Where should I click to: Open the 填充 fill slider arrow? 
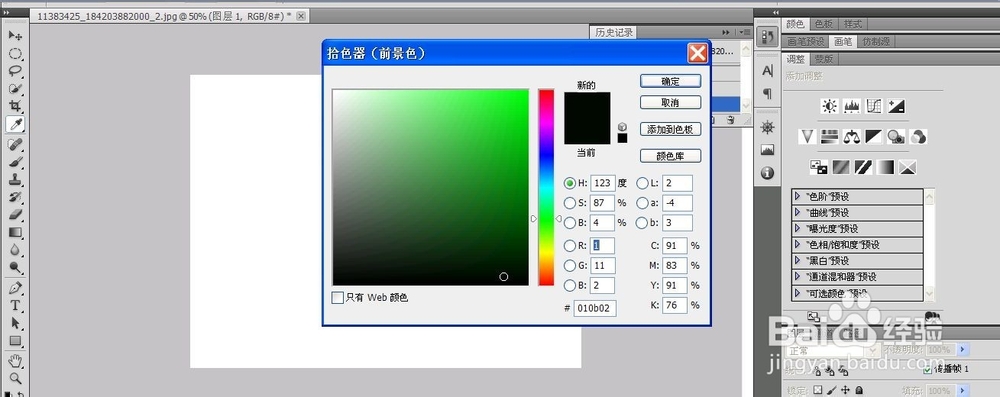point(963,390)
